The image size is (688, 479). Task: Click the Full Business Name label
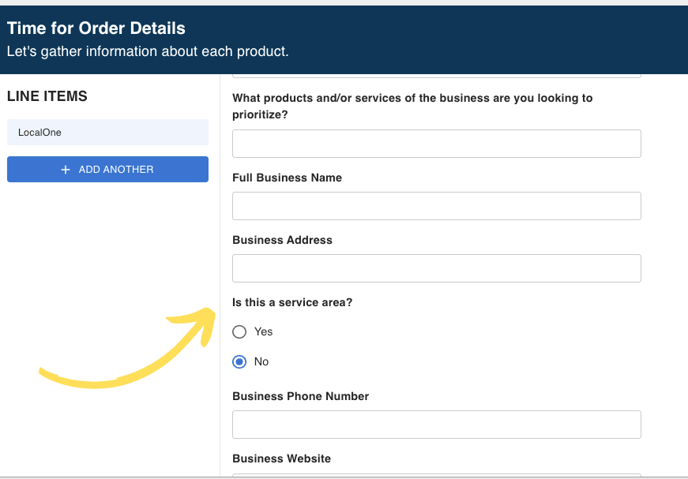(287, 178)
